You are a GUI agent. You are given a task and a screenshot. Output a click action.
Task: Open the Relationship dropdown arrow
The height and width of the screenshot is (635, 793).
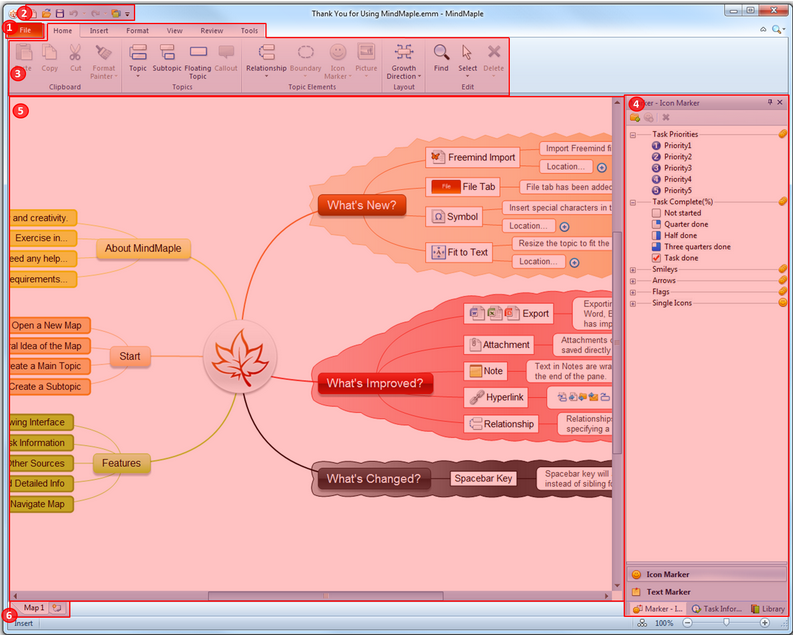tap(266, 76)
